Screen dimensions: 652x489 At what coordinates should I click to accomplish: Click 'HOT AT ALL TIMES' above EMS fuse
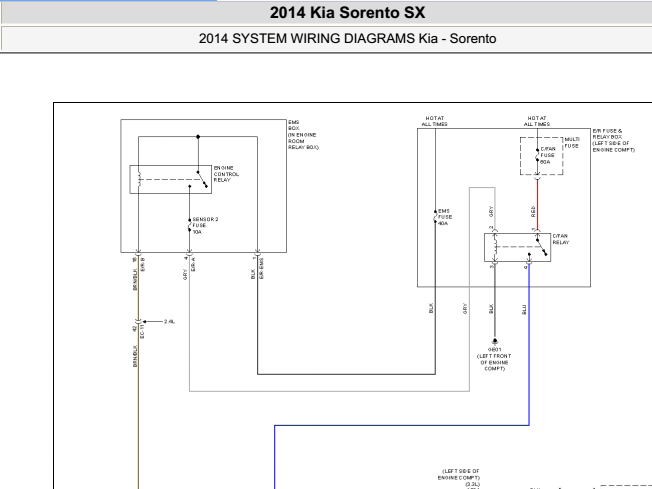coord(435,121)
